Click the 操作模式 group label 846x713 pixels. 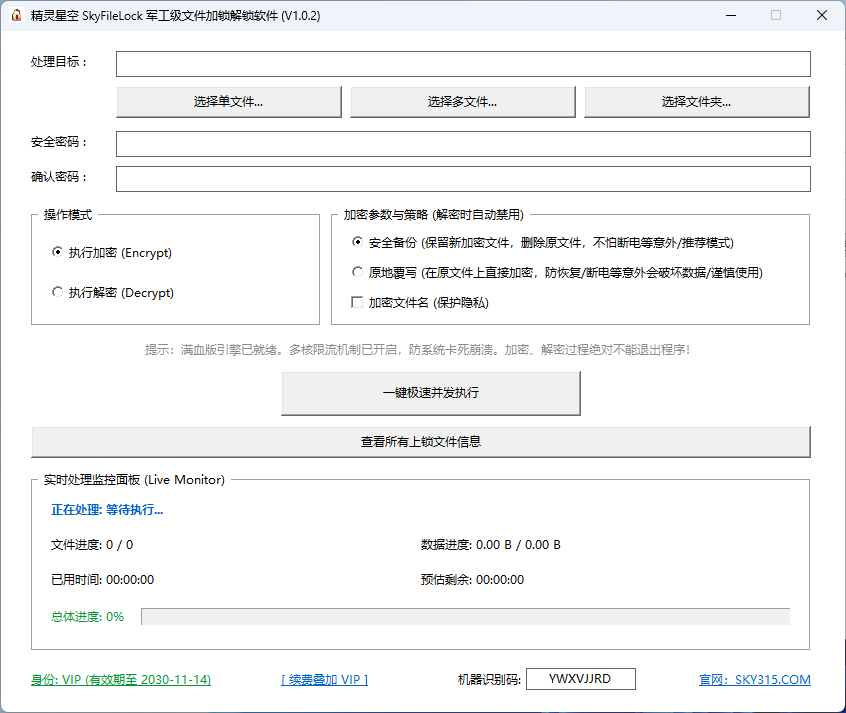(68, 215)
